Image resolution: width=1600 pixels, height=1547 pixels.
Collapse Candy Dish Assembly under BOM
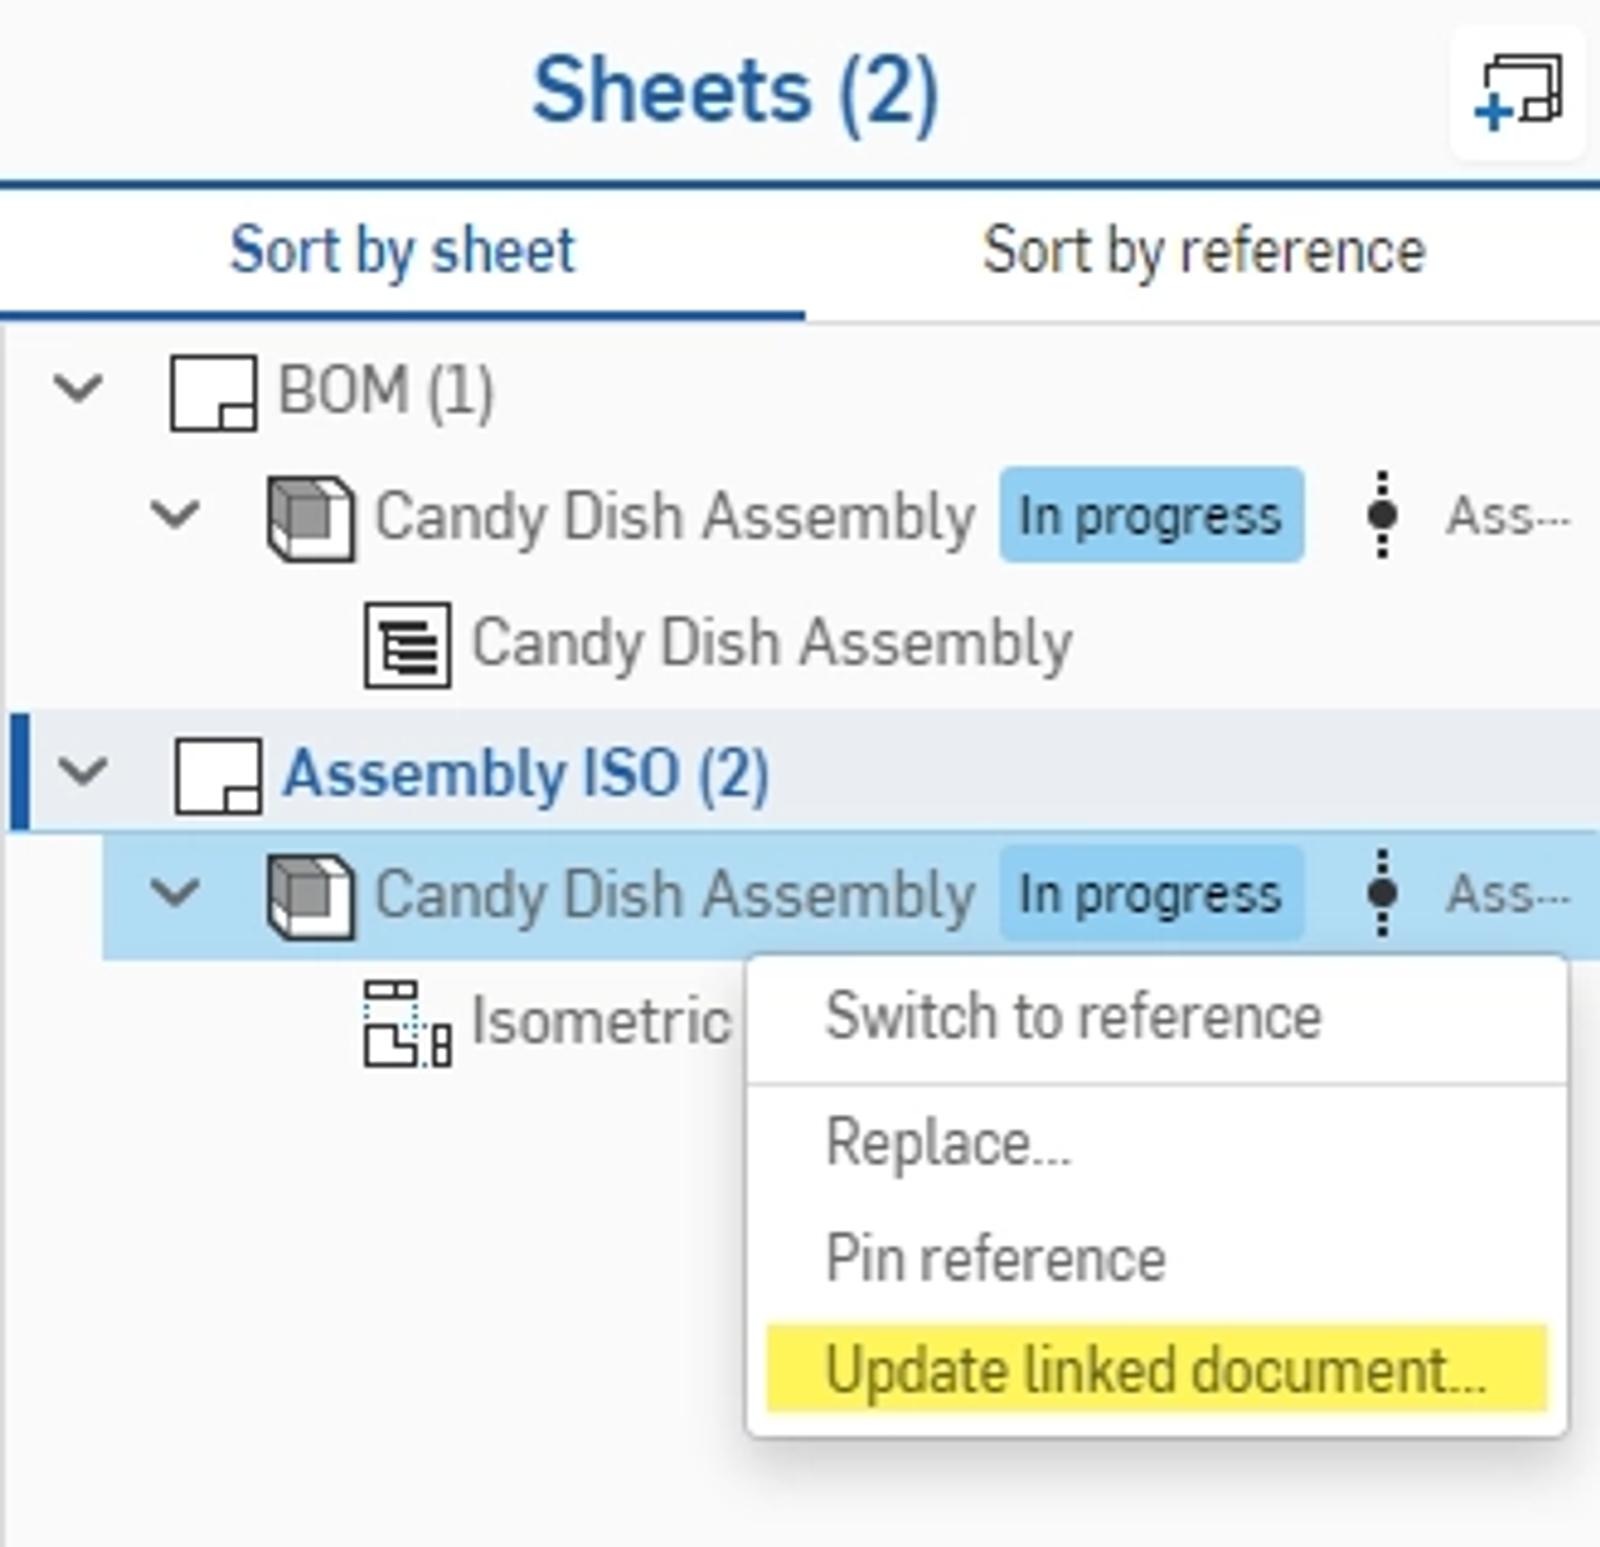[x=175, y=515]
